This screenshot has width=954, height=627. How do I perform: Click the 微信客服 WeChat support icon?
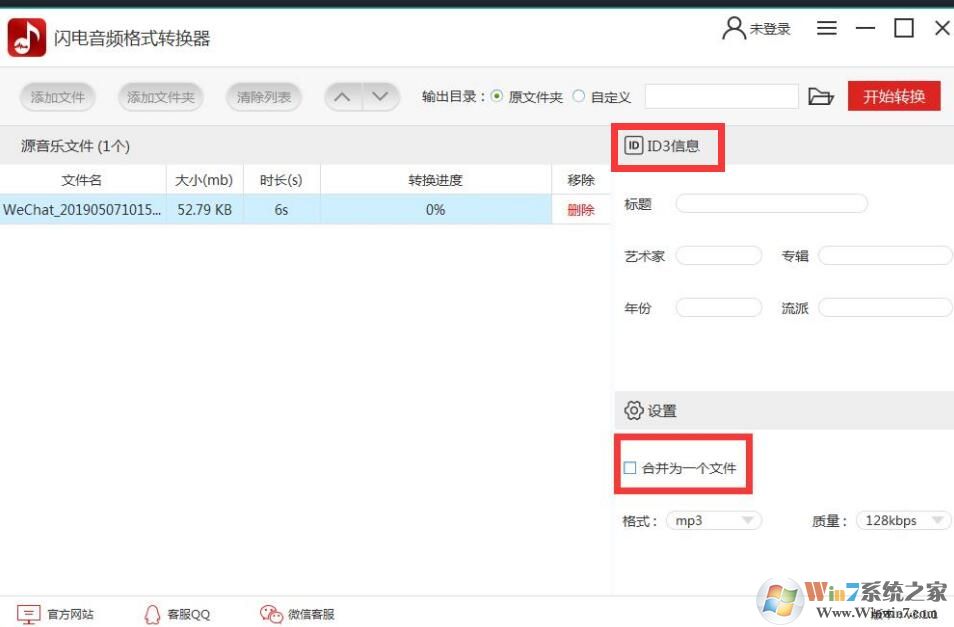click(271, 613)
